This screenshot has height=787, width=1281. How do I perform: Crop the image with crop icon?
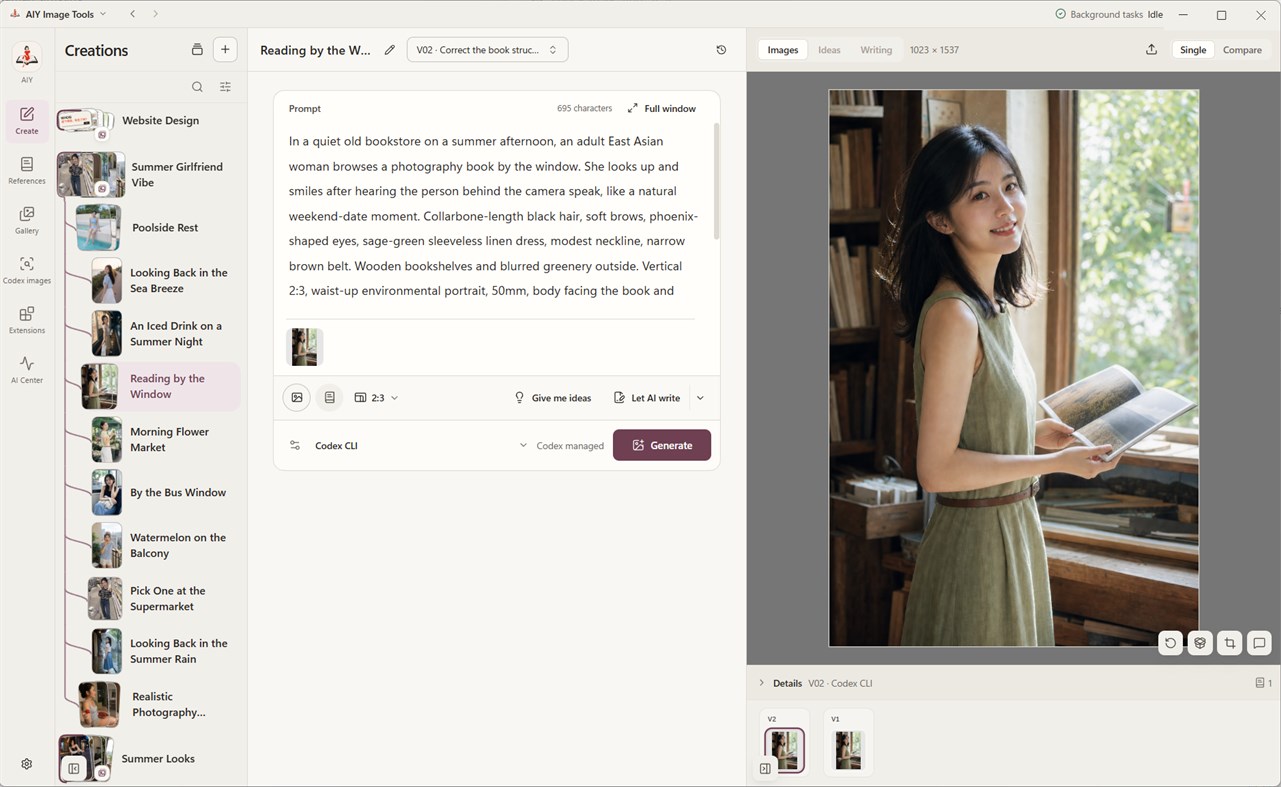[x=1230, y=643]
